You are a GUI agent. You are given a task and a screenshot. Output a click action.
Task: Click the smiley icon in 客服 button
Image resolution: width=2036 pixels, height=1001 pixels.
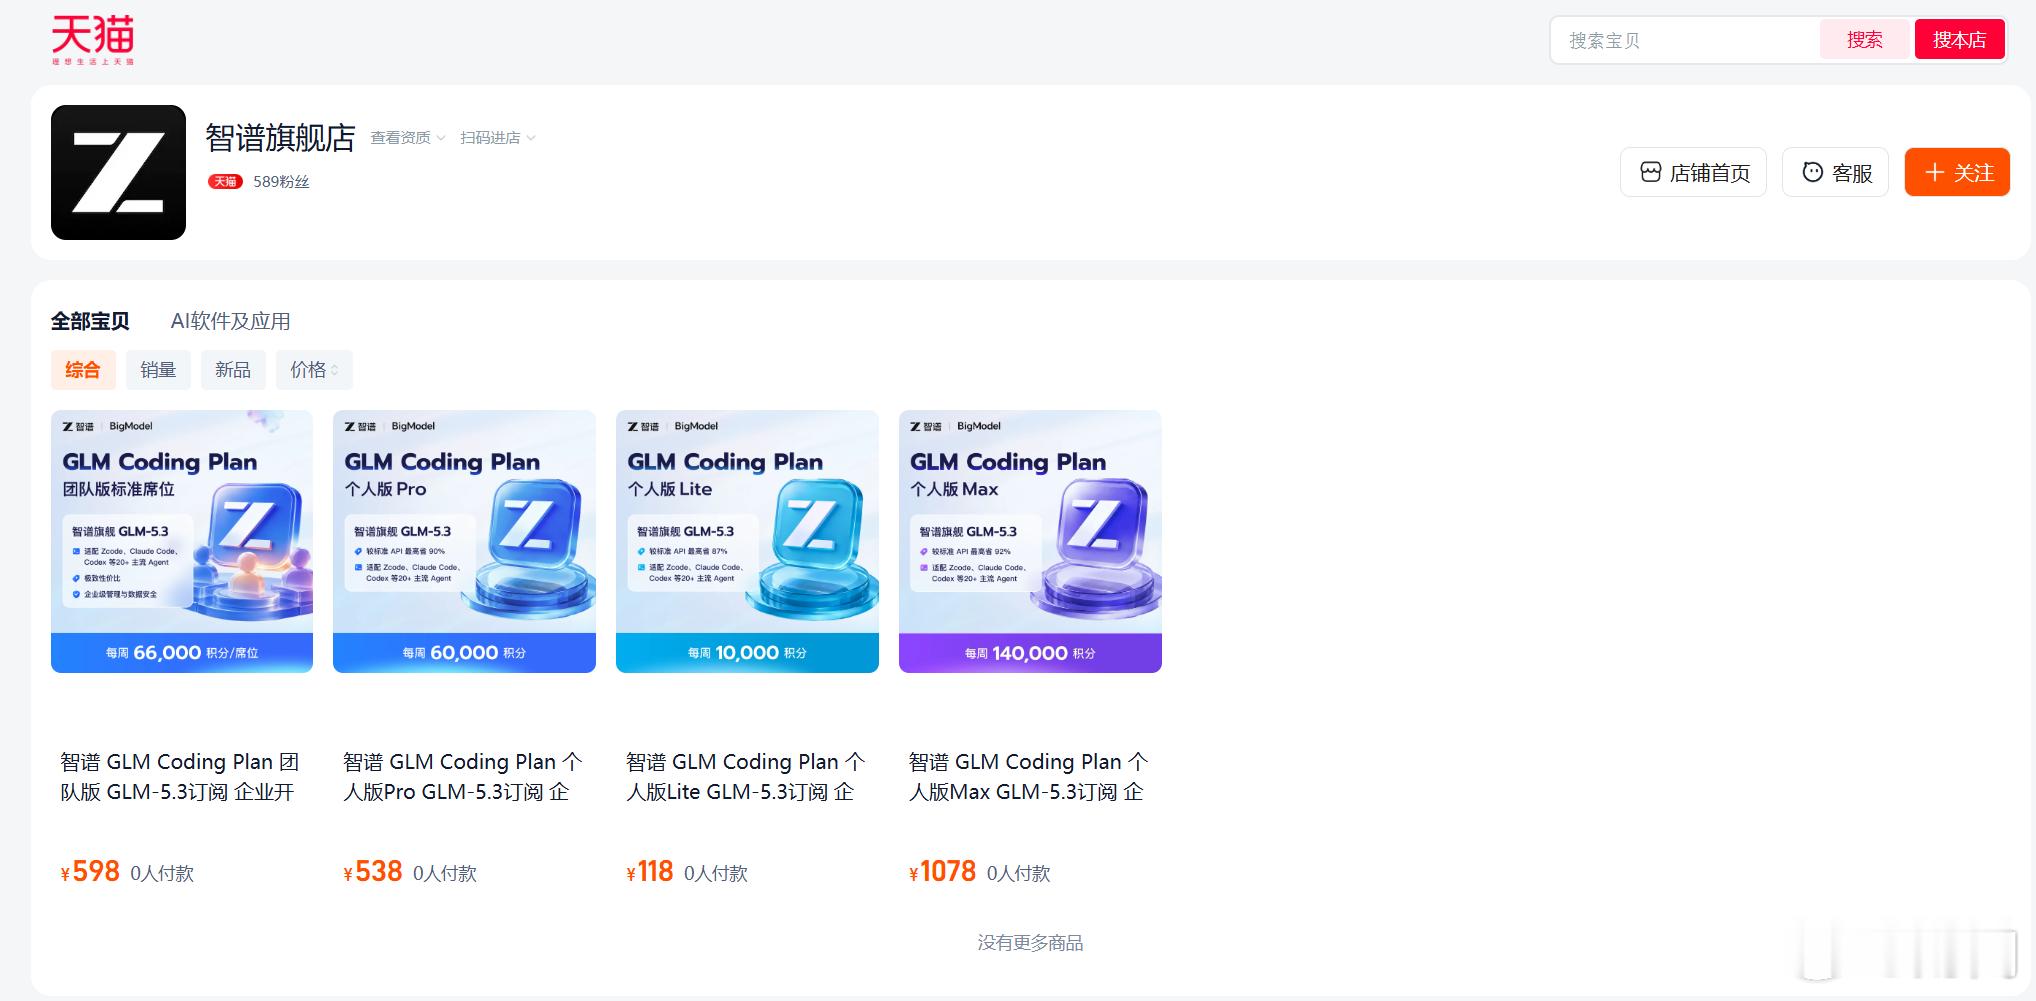(1812, 172)
